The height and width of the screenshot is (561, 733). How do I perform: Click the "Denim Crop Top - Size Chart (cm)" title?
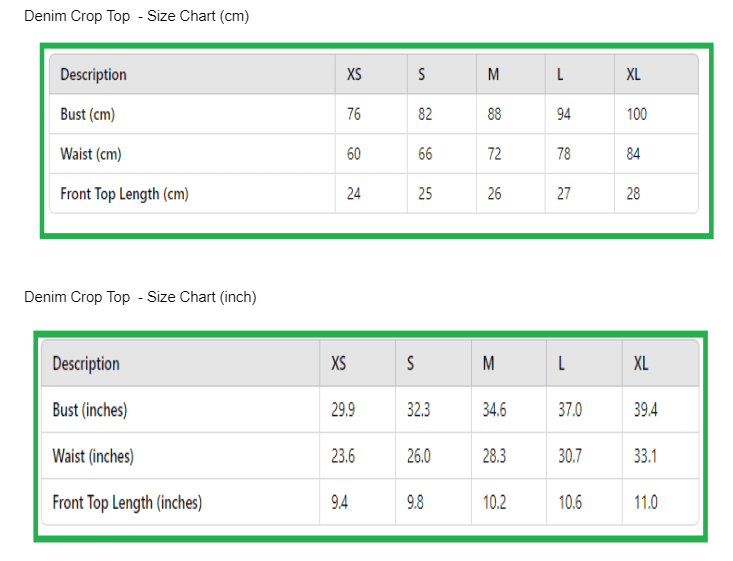[136, 16]
